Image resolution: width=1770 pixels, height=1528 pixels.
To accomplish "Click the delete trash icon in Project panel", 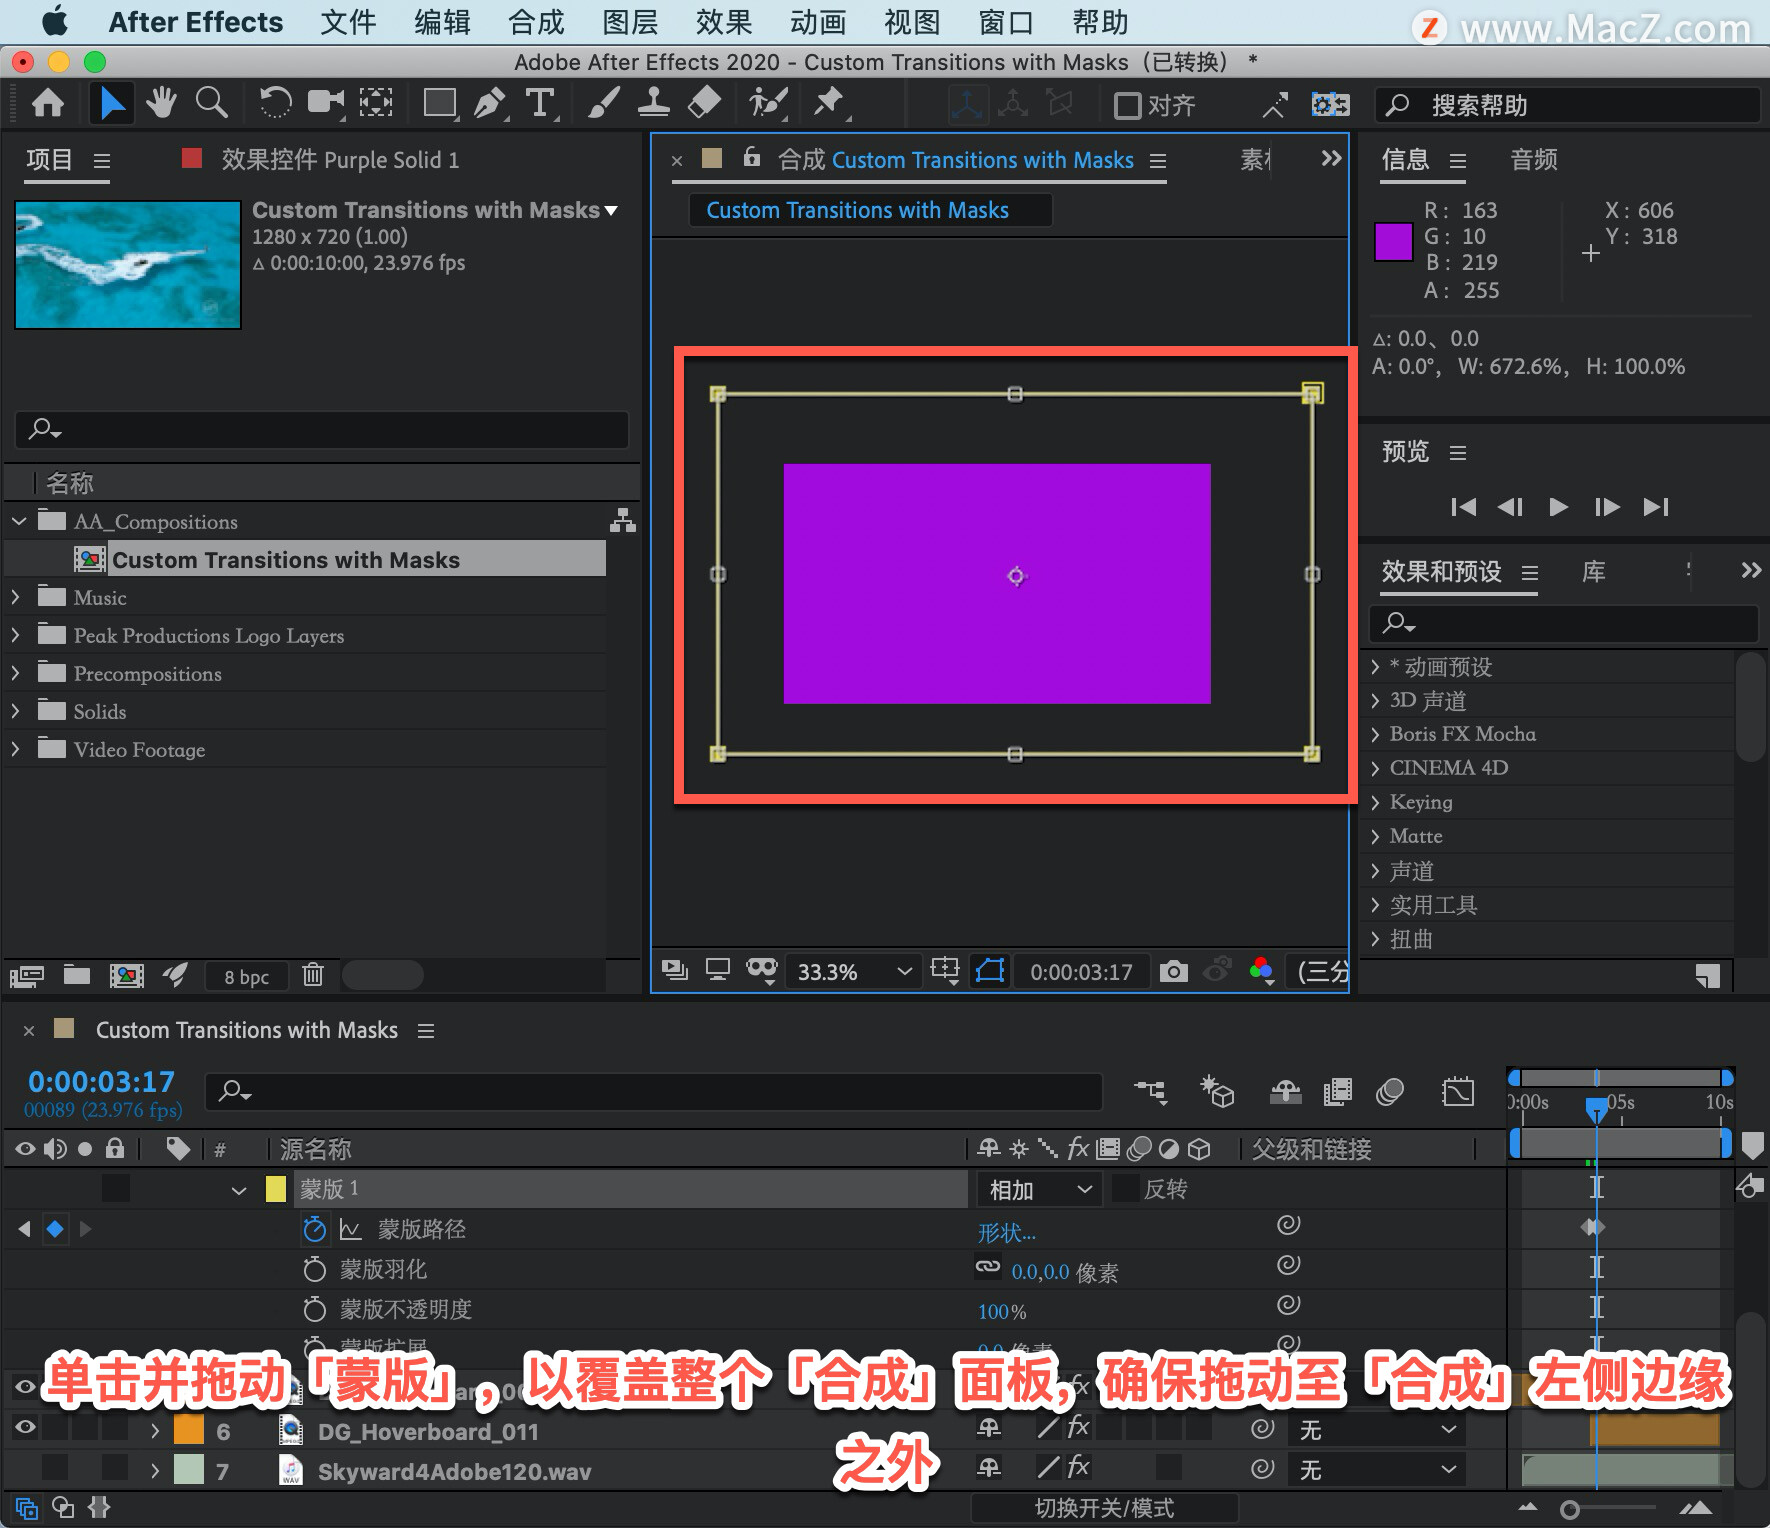I will (x=313, y=975).
